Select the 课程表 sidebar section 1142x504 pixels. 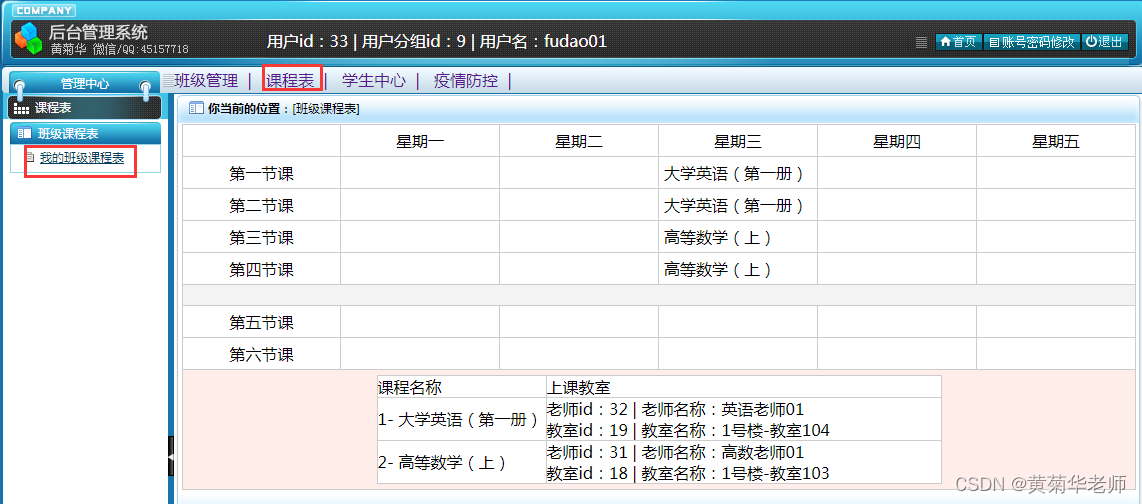tap(84, 108)
